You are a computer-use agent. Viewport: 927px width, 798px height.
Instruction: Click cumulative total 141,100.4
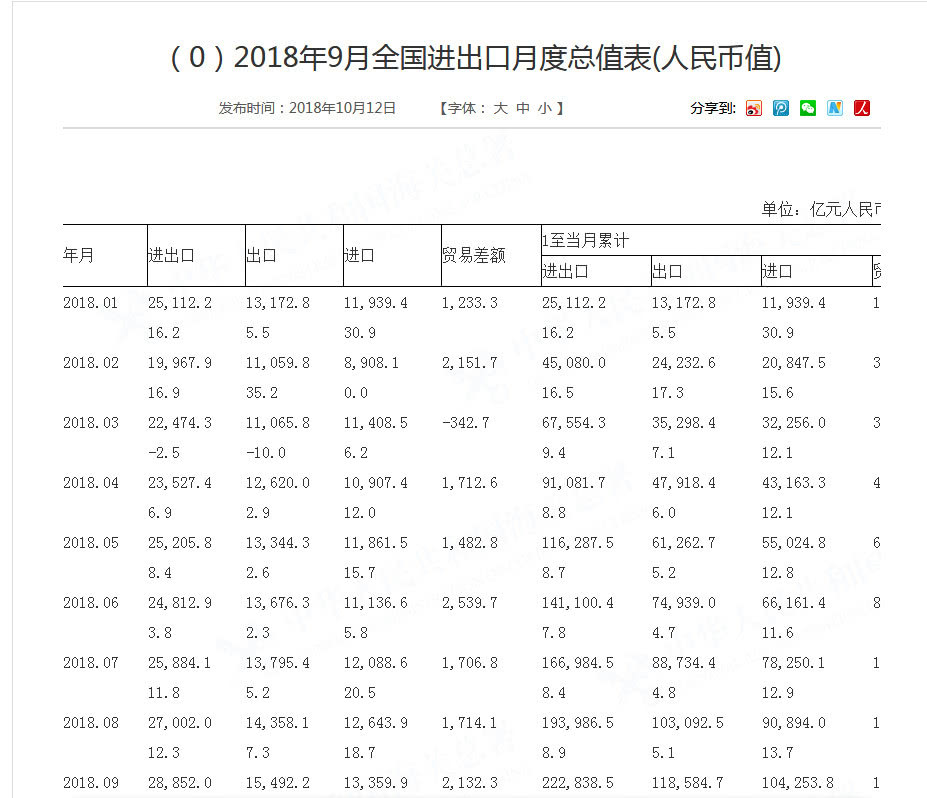click(578, 603)
